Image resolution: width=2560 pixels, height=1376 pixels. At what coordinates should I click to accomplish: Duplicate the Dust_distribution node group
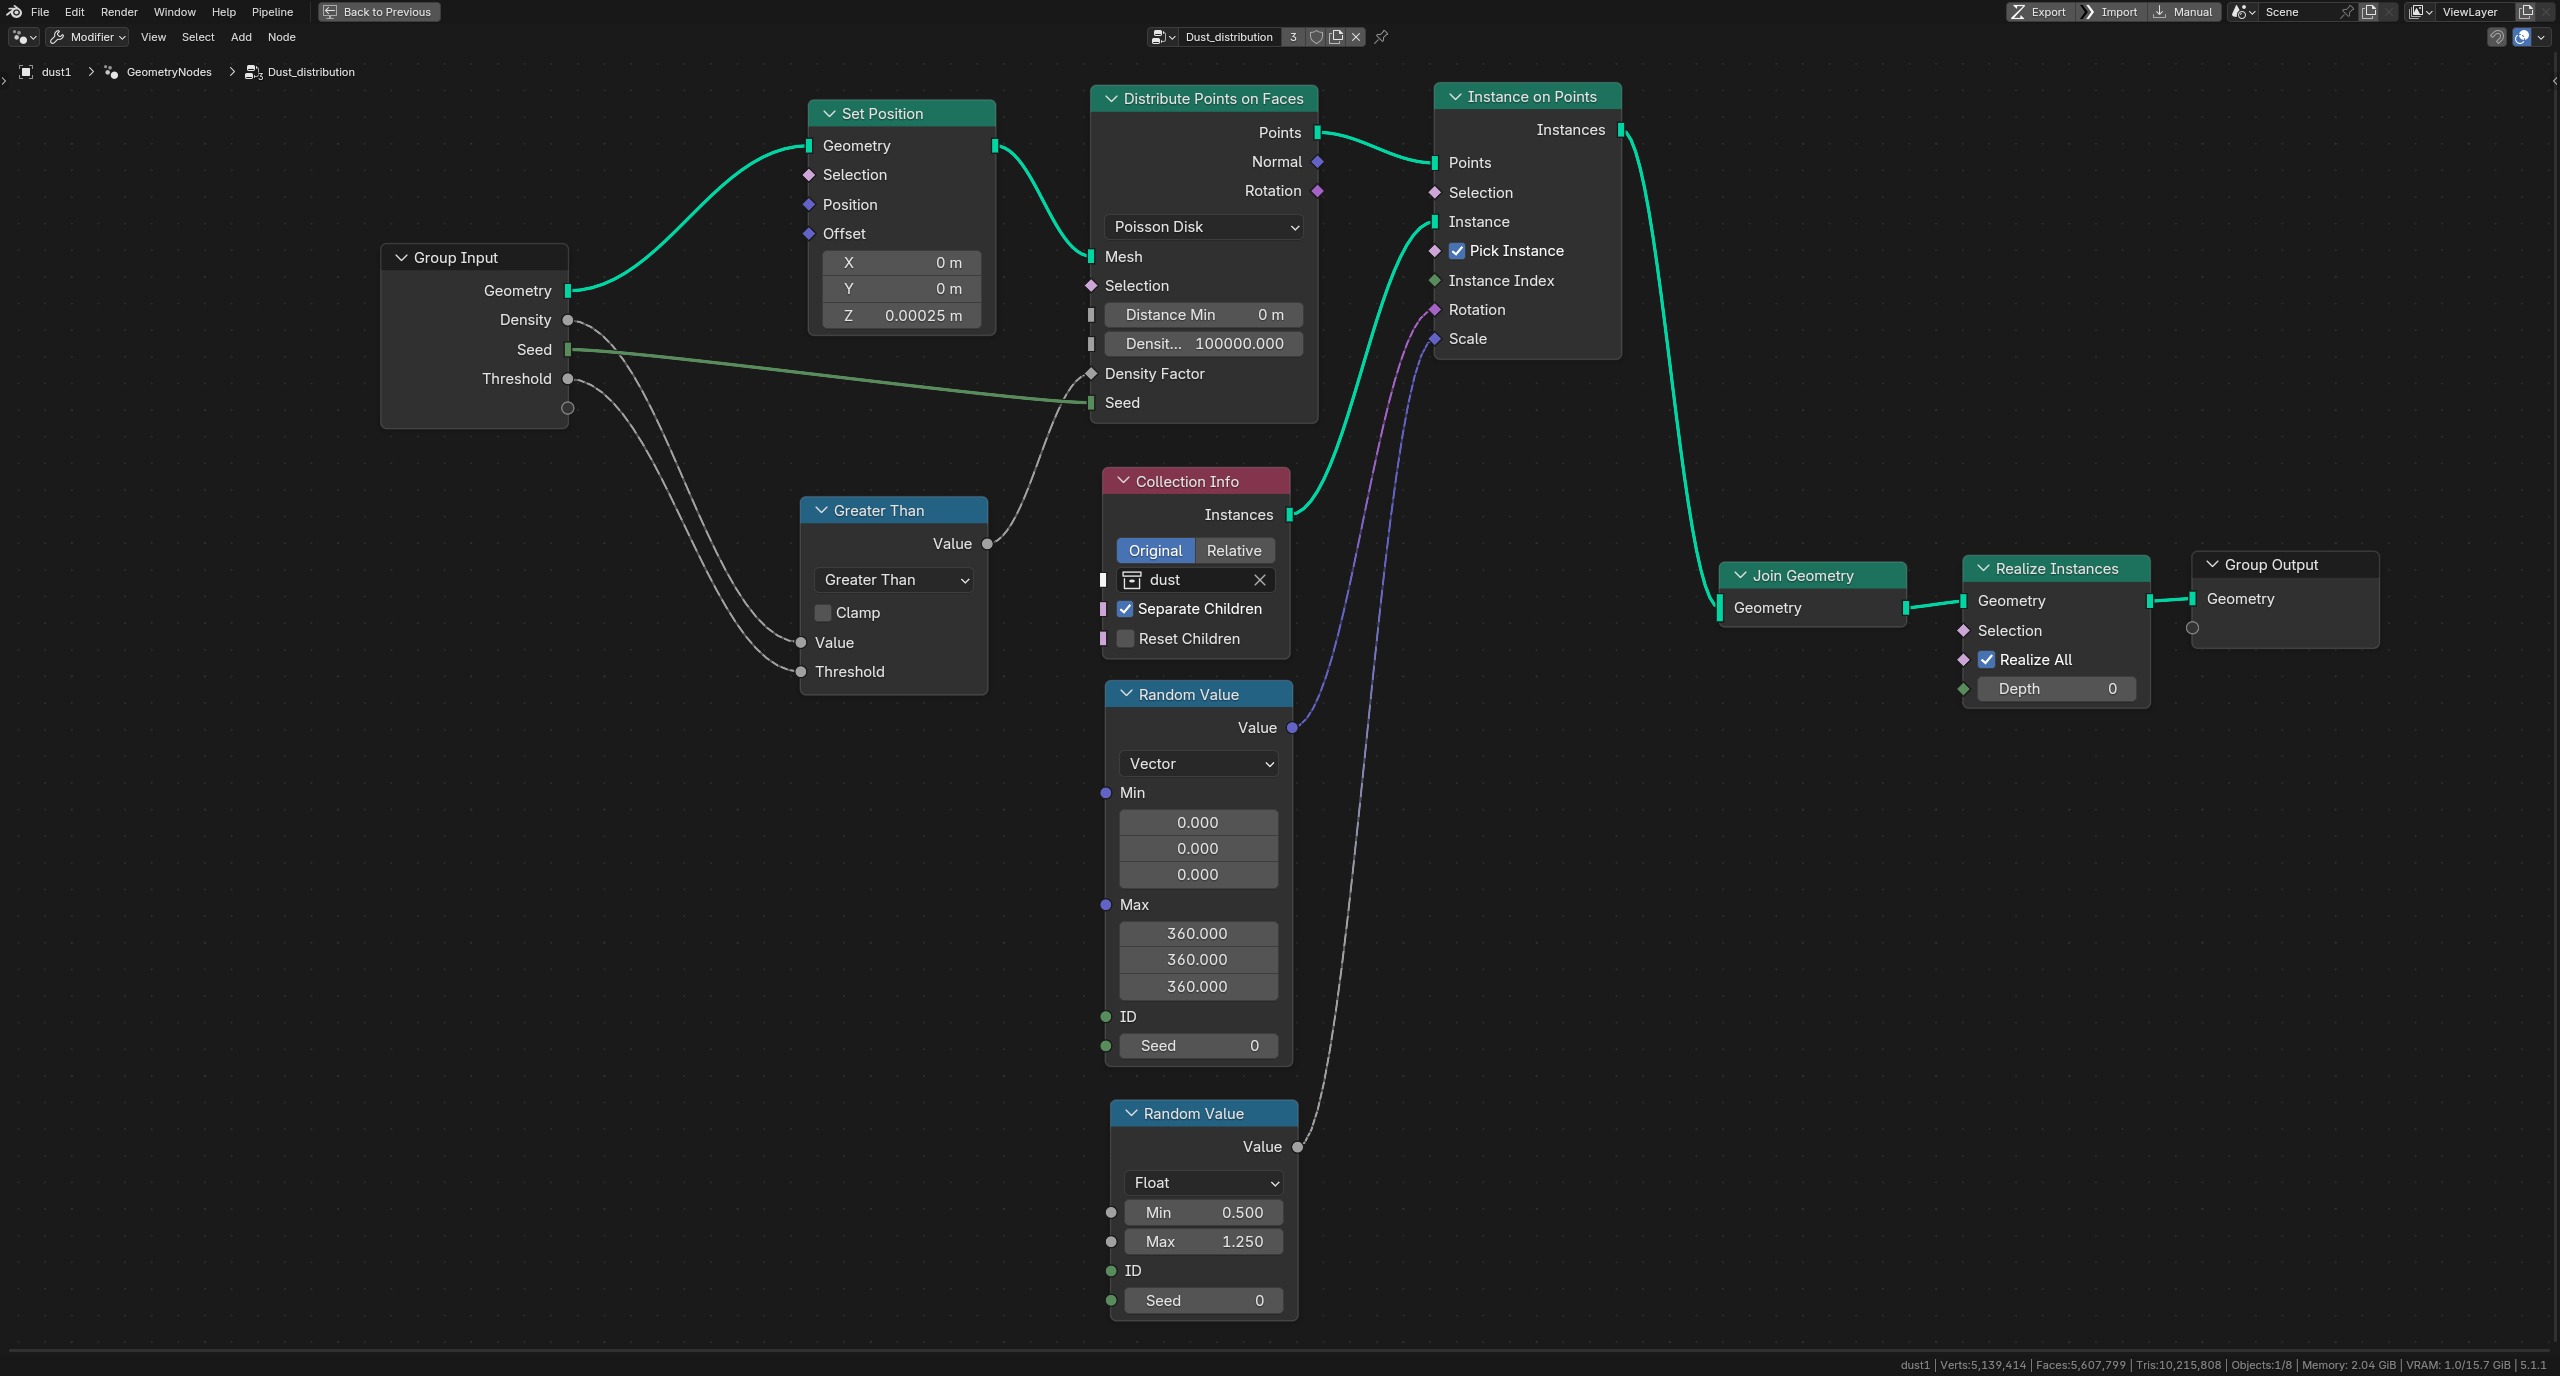coord(1336,37)
